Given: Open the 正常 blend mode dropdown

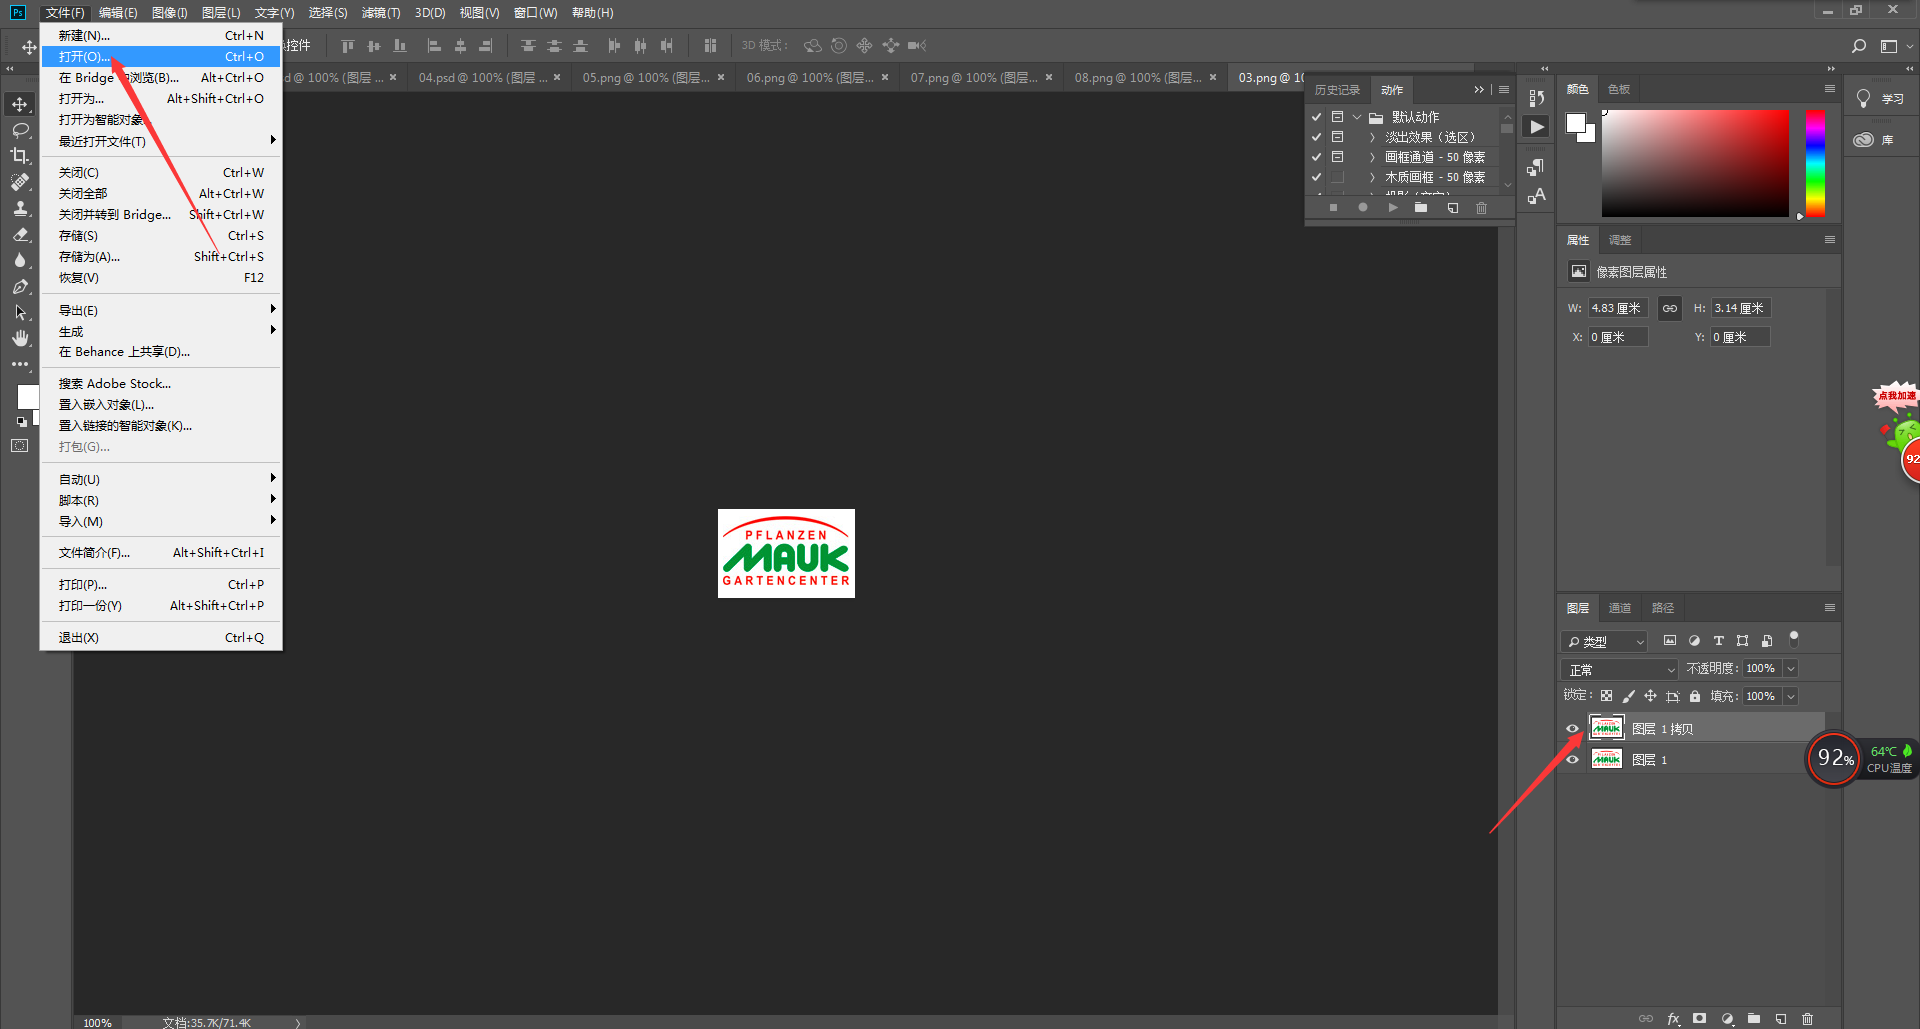Looking at the screenshot, I should [x=1619, y=669].
